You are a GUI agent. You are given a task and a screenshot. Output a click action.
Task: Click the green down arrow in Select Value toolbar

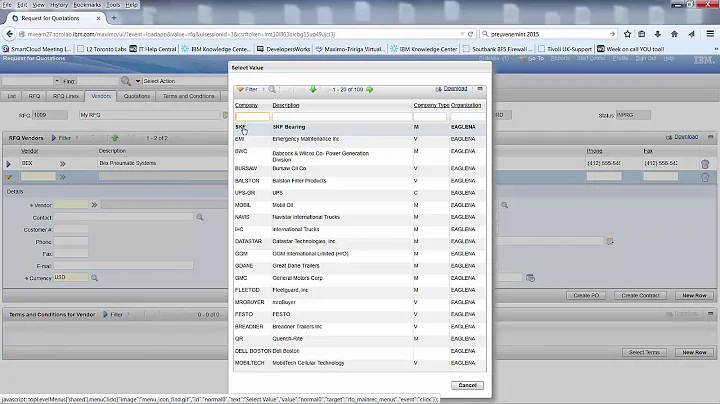[313, 89]
